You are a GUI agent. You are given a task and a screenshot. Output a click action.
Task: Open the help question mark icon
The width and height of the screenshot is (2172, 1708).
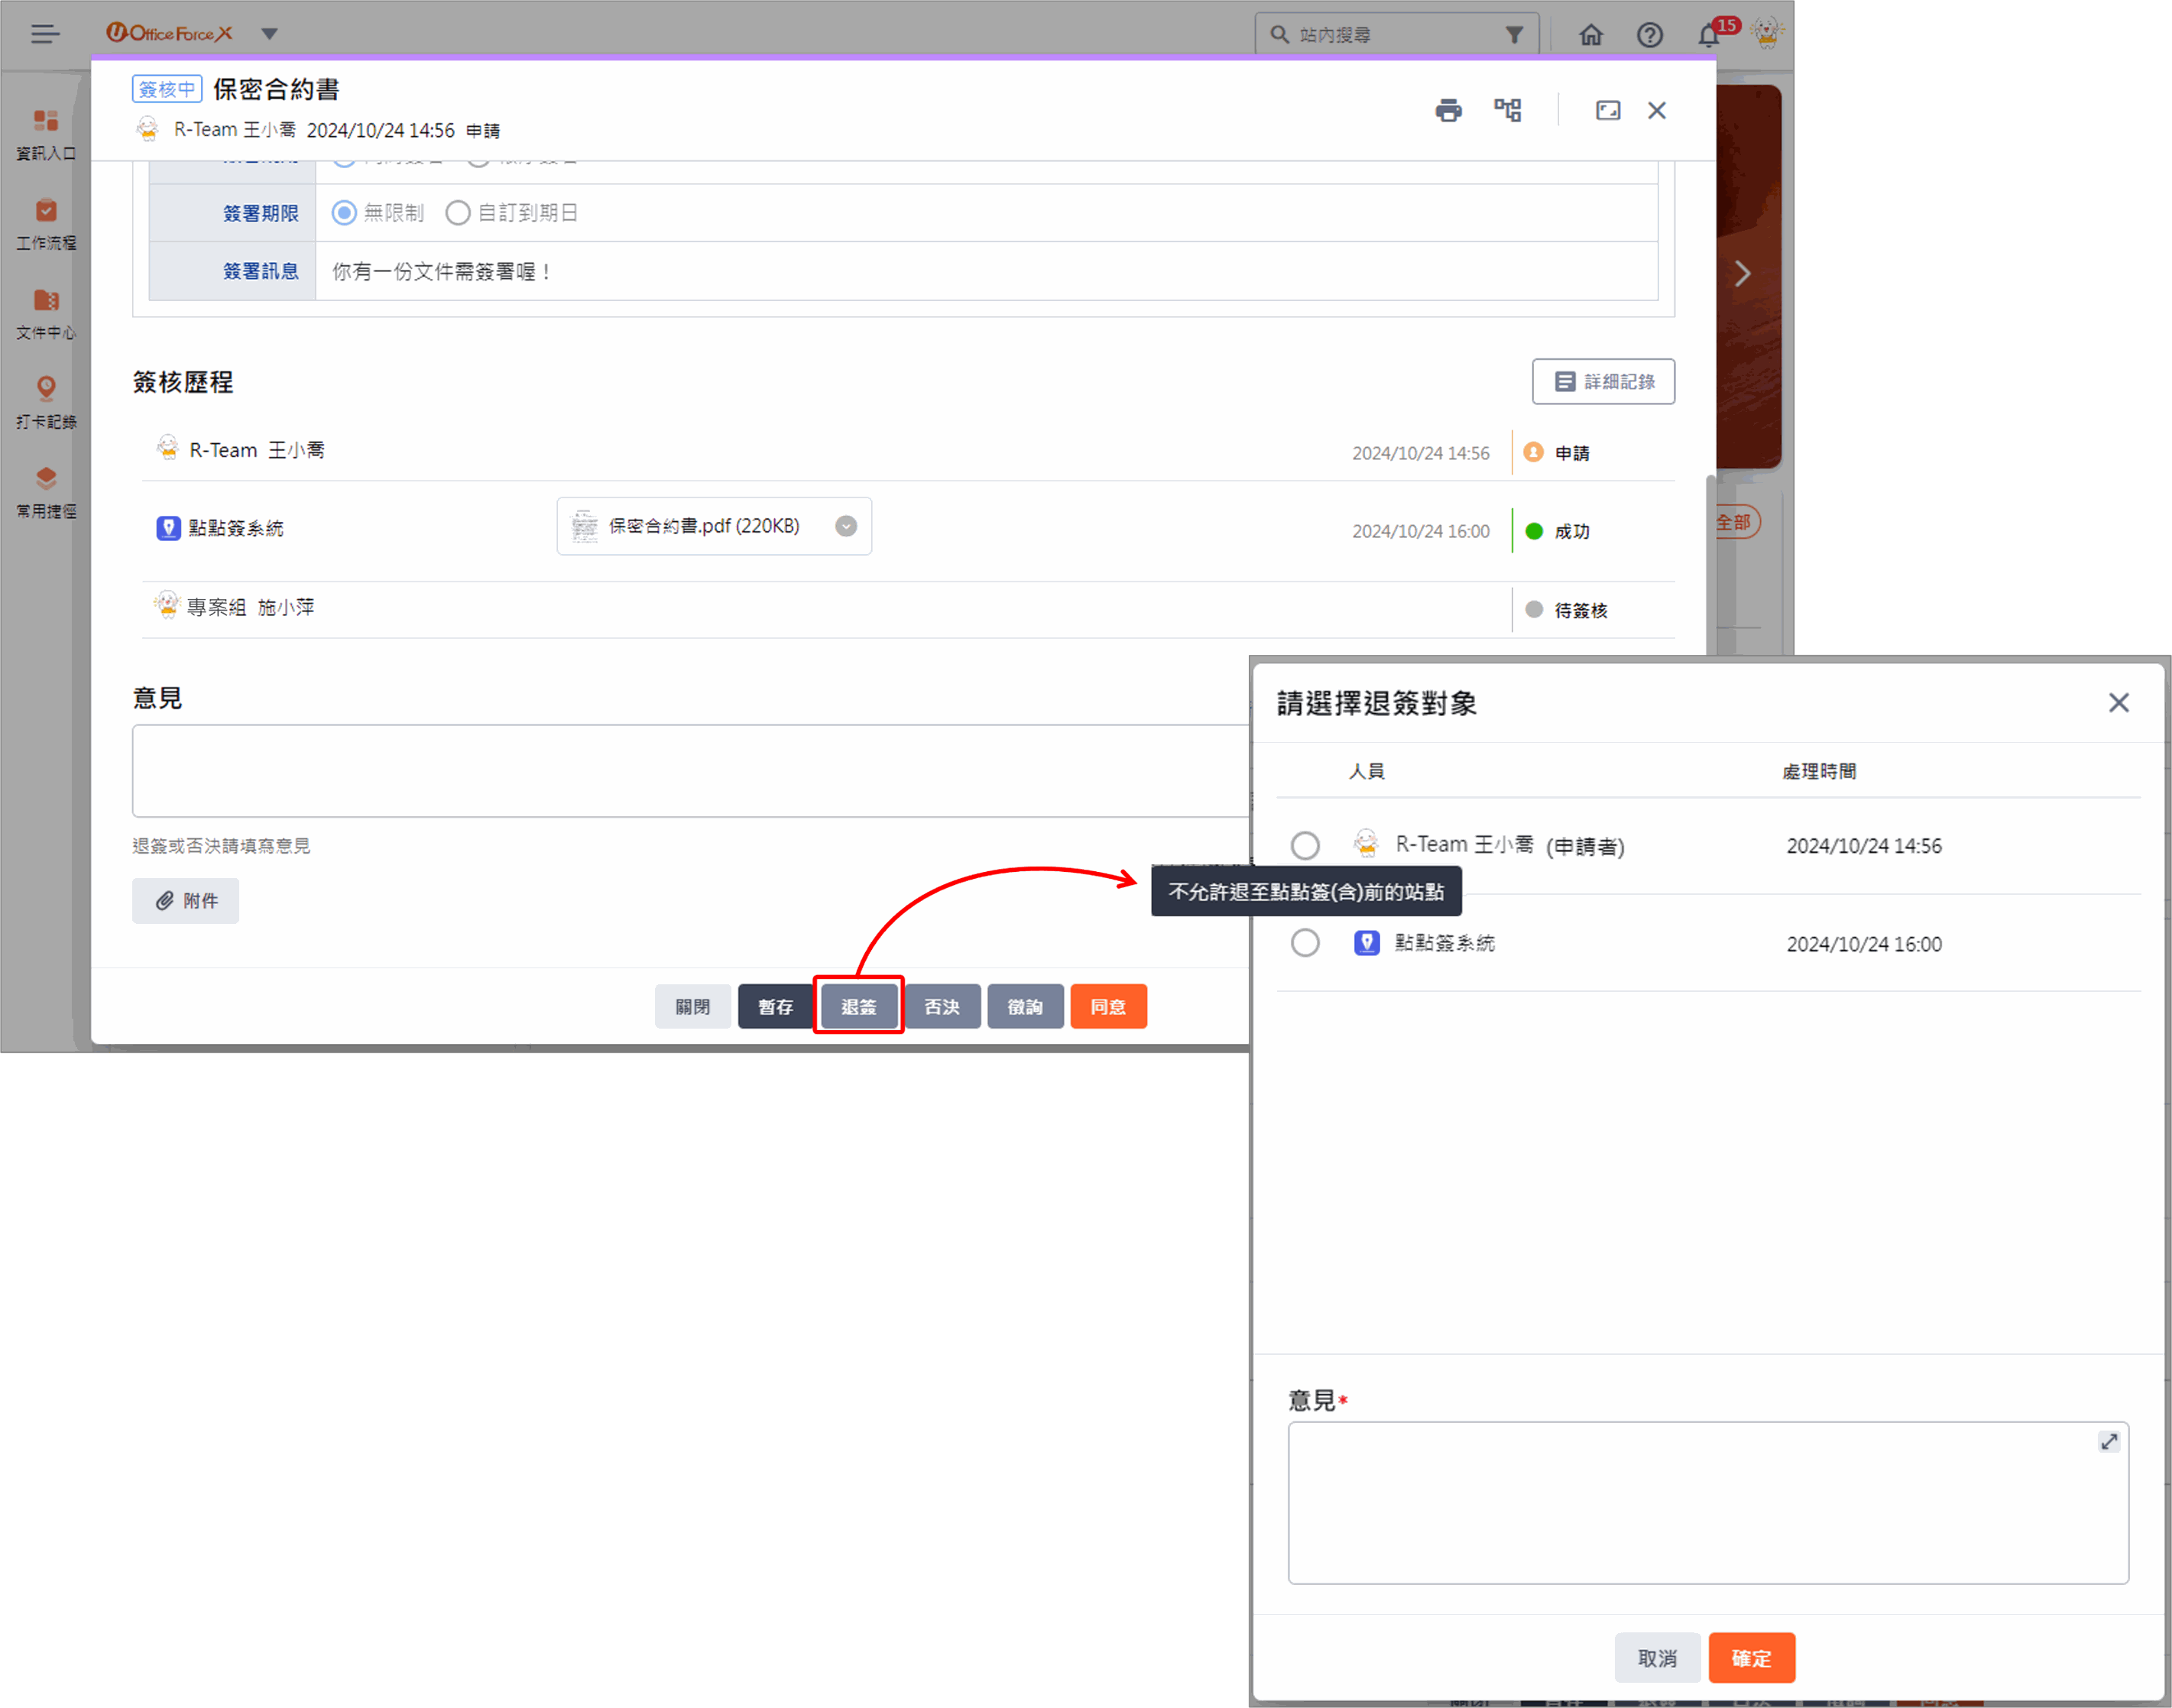(x=1649, y=35)
